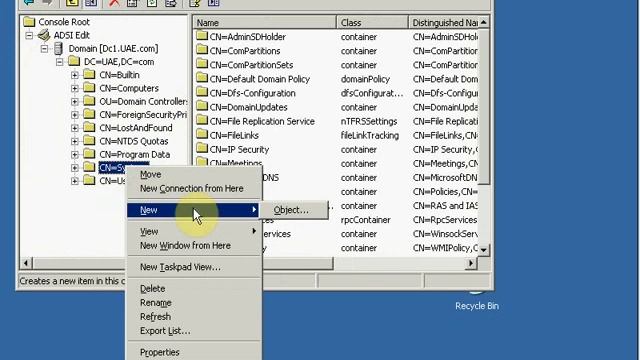Click the ADSI Edit snap-in icon
The width and height of the screenshot is (640, 360).
[44, 35]
